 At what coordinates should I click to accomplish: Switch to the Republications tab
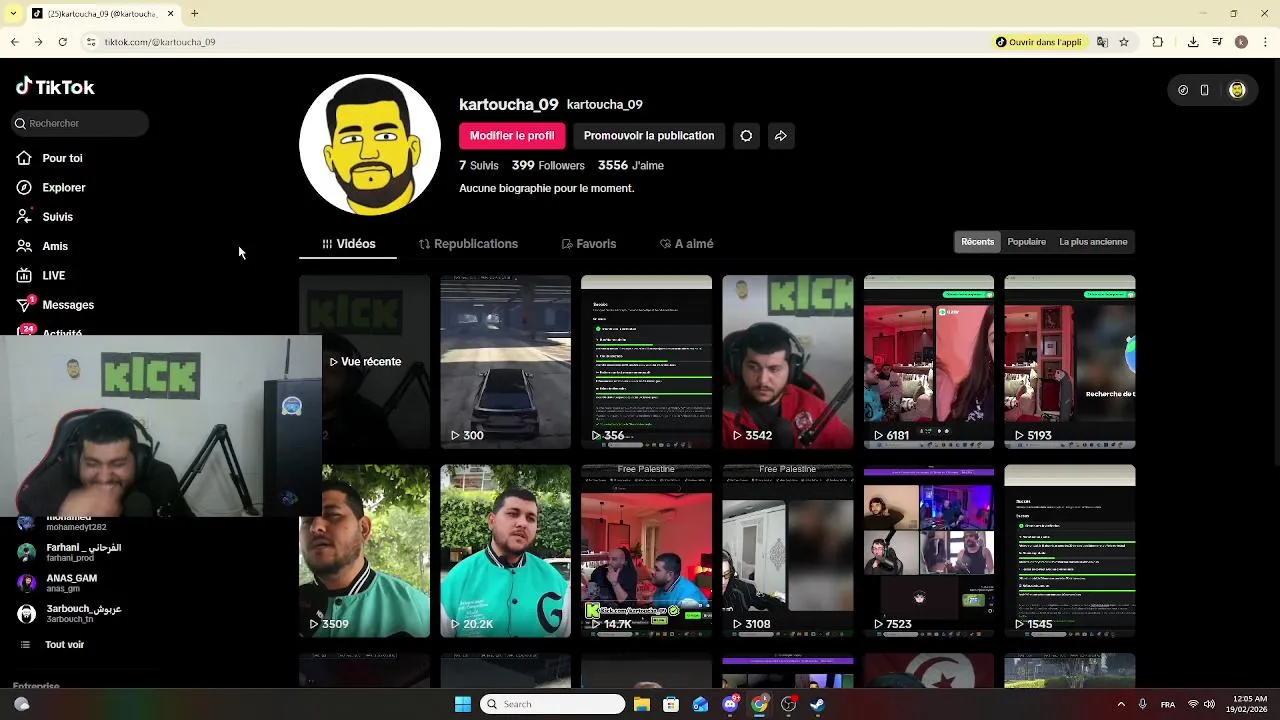click(x=468, y=244)
